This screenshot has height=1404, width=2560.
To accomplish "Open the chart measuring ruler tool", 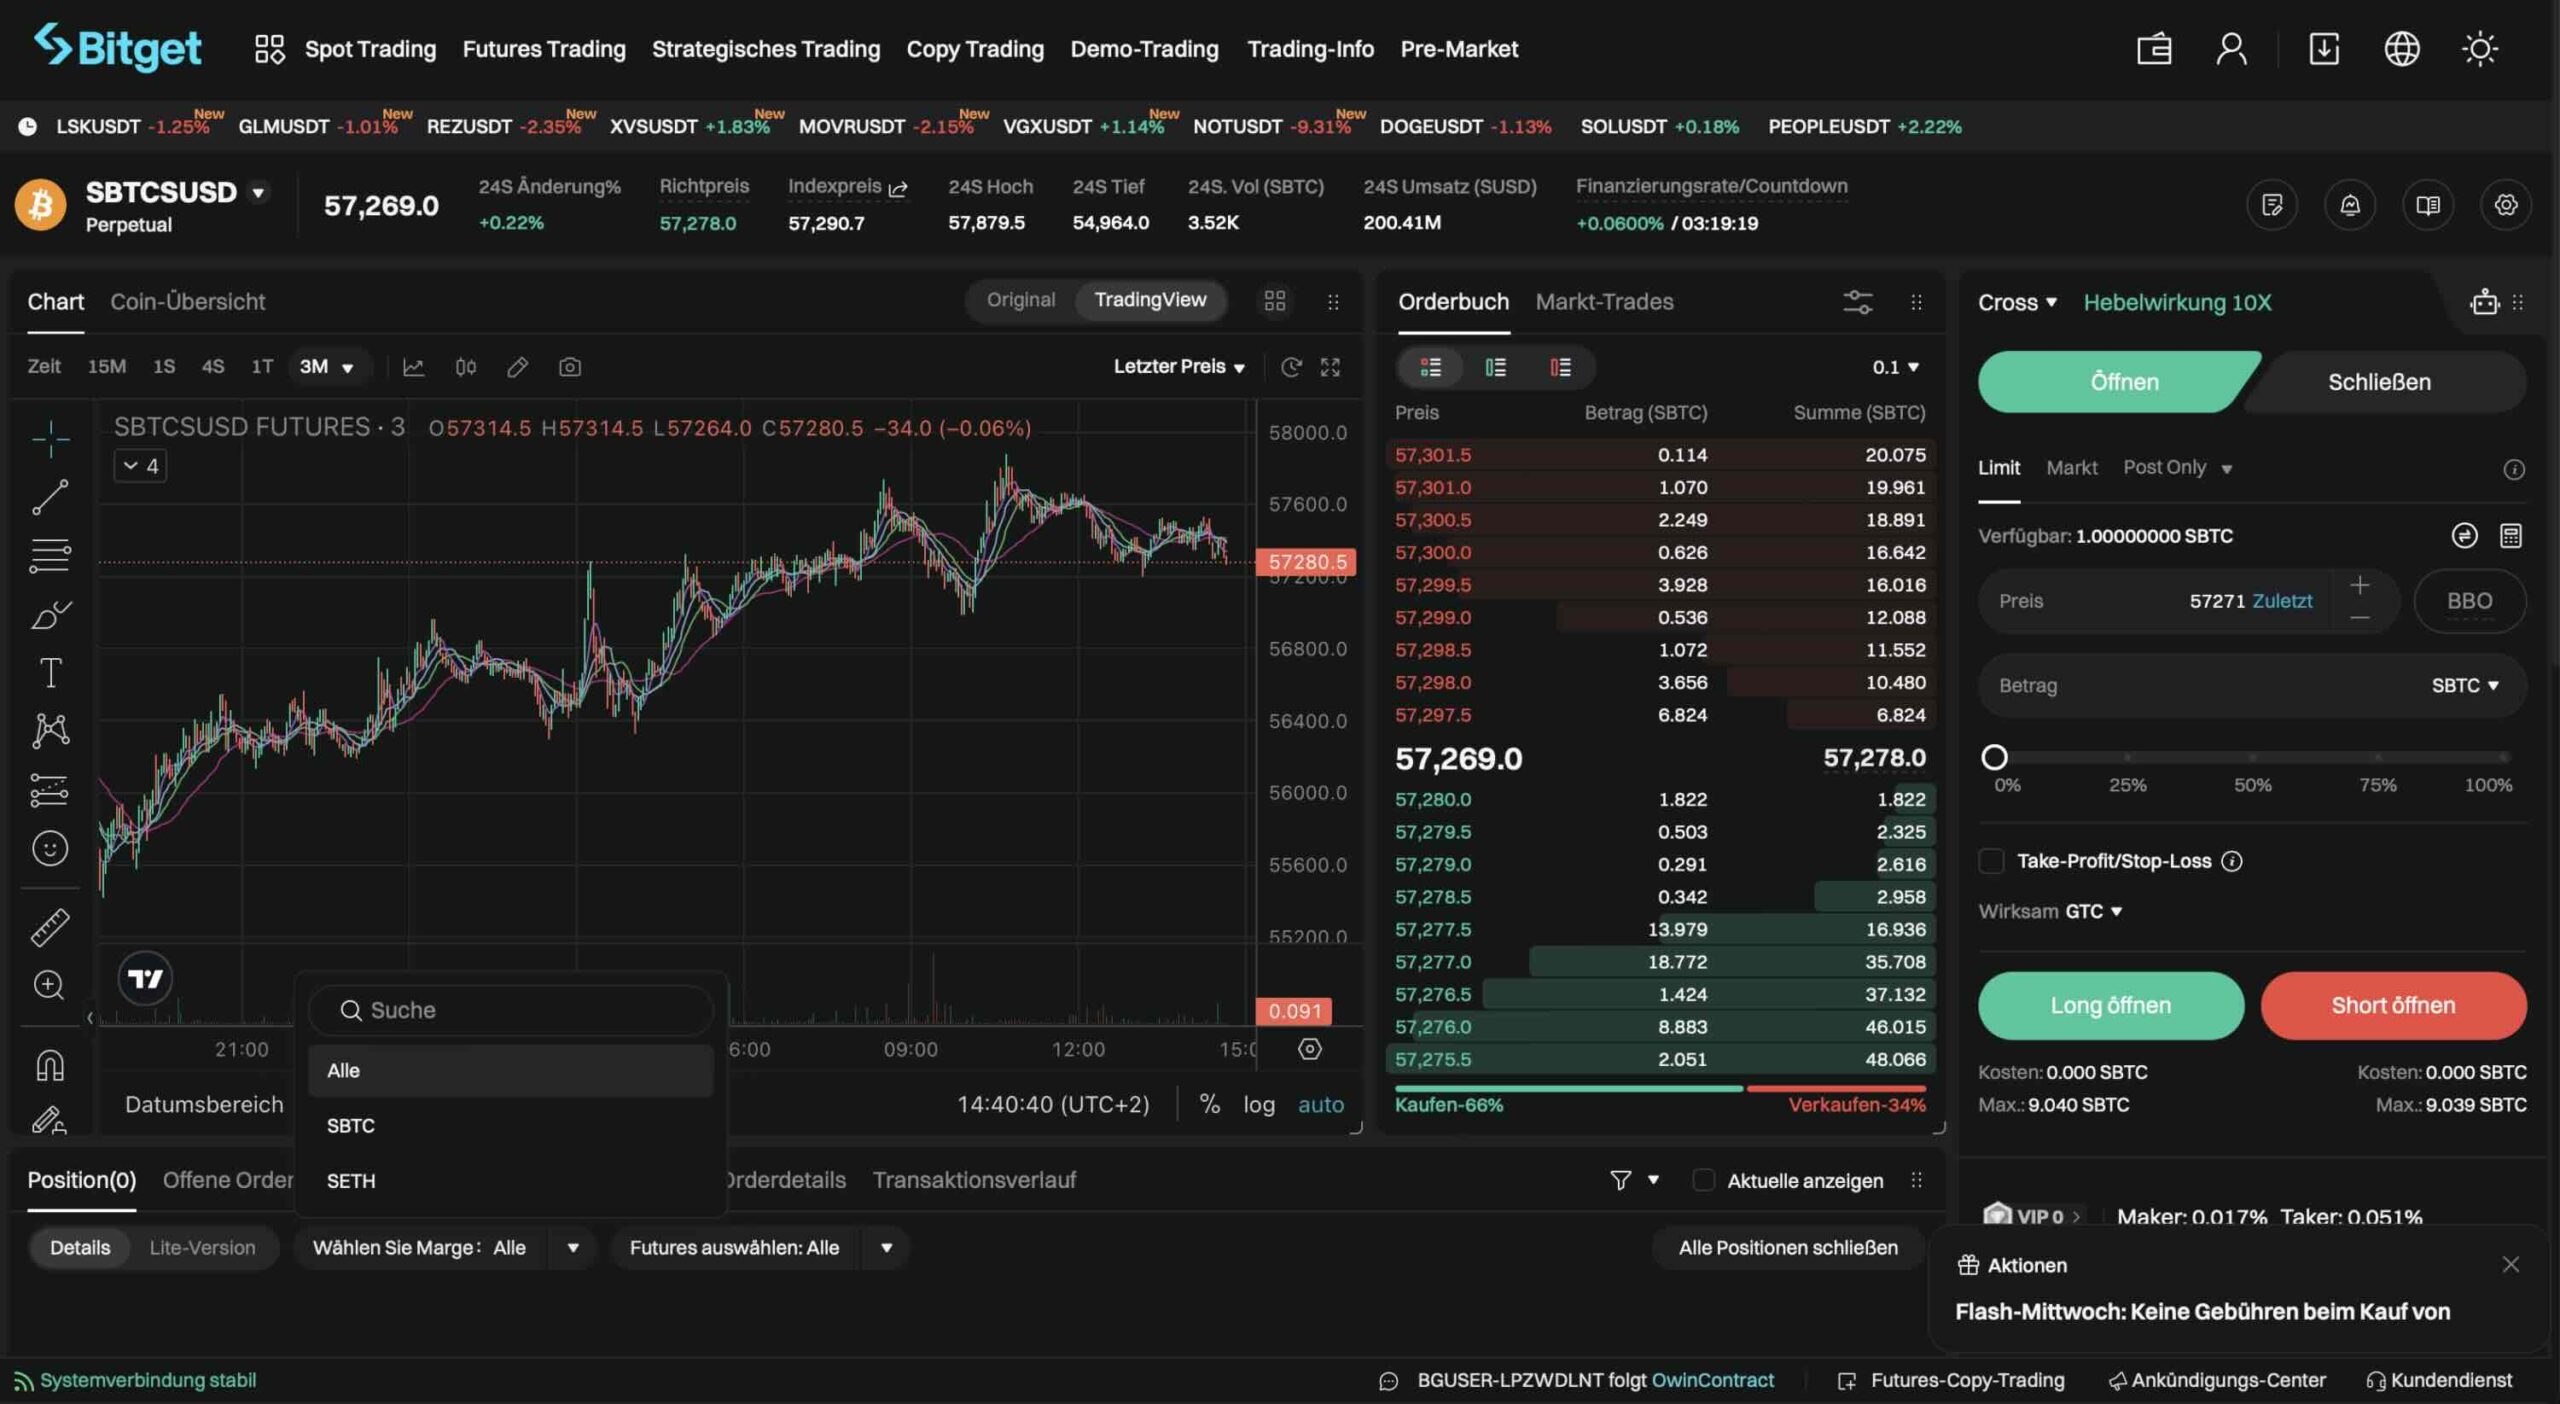I will click(x=50, y=927).
